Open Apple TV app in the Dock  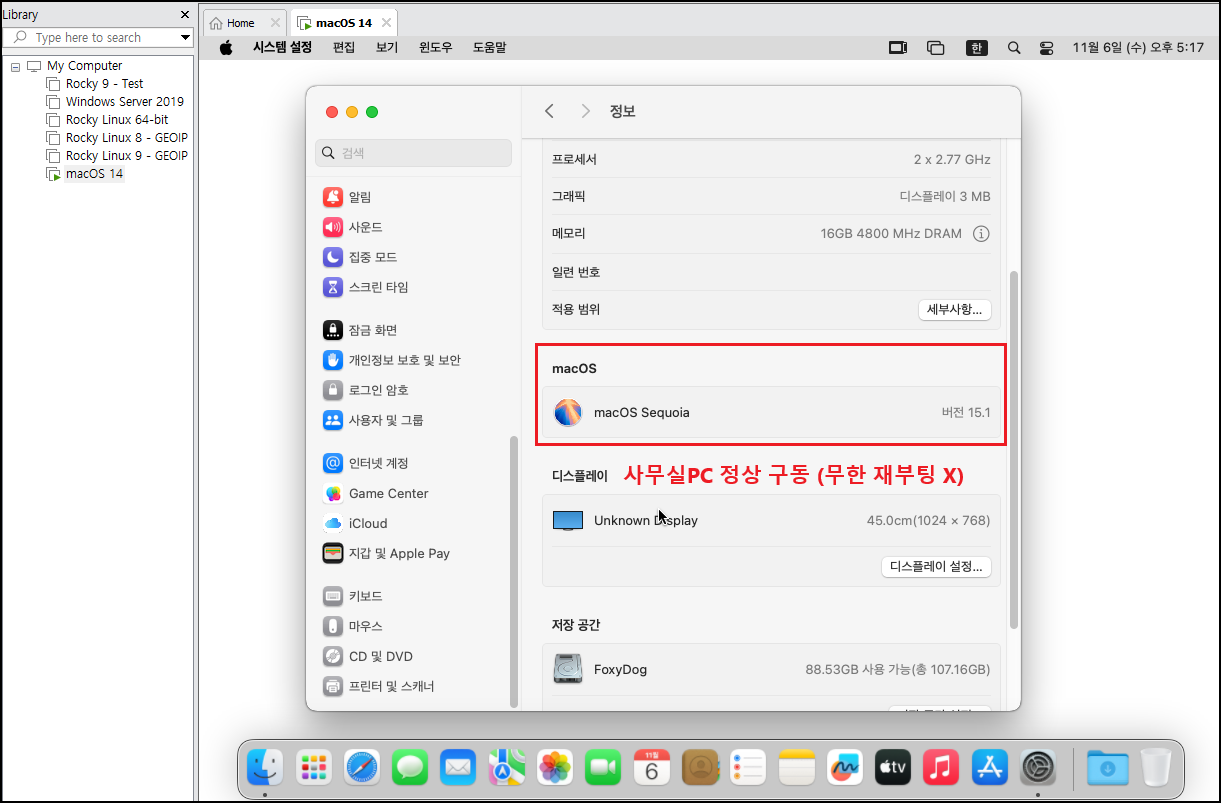pos(893,767)
